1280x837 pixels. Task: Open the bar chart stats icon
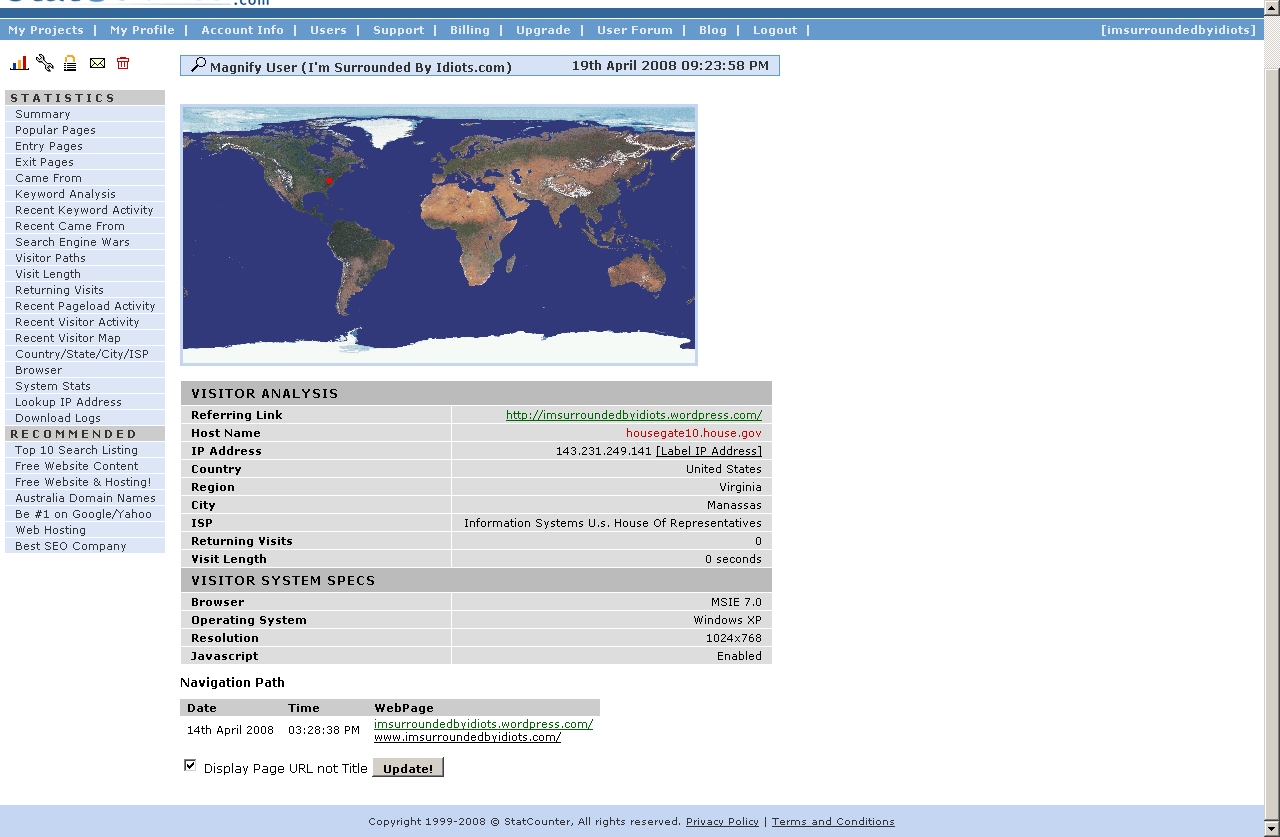(x=19, y=63)
